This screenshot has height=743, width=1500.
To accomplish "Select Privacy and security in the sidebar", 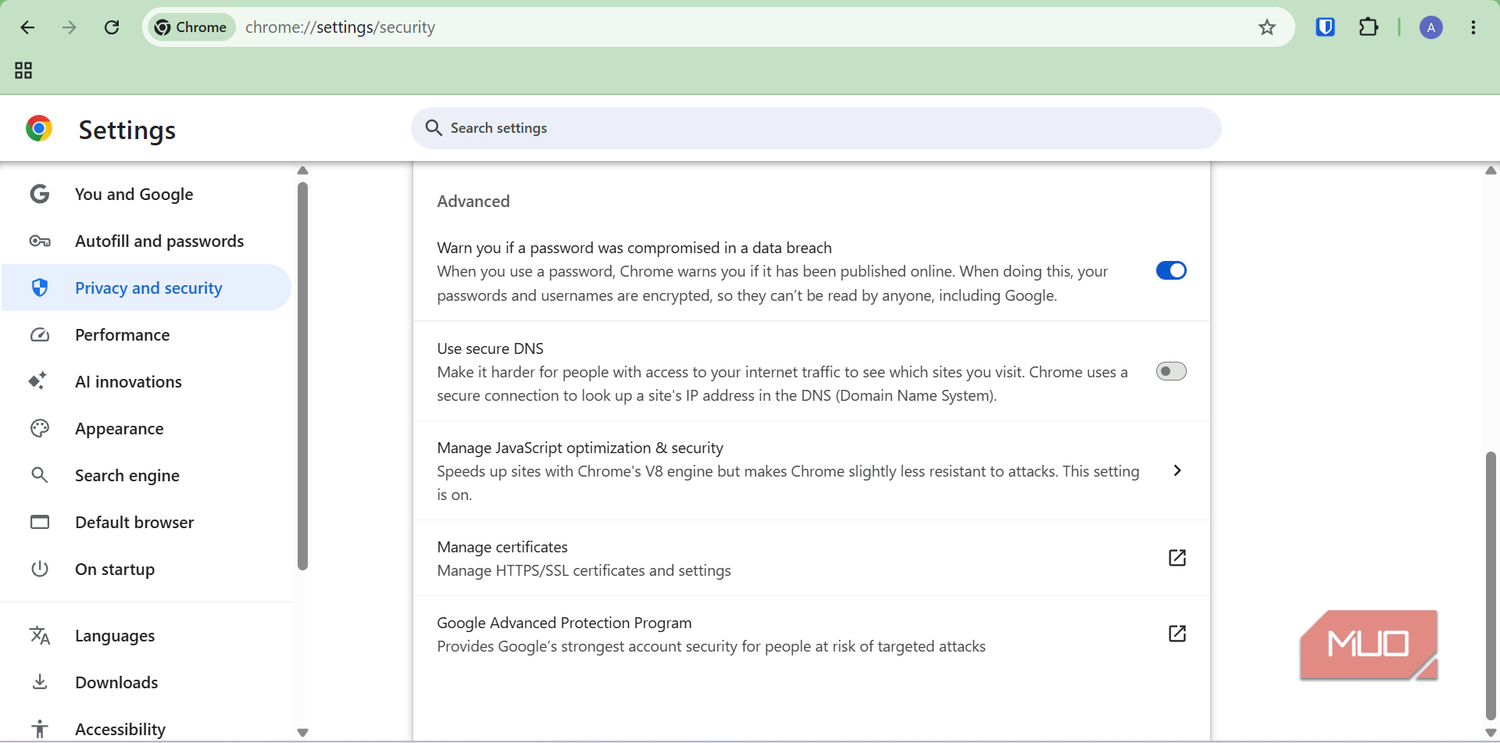I will (147, 288).
